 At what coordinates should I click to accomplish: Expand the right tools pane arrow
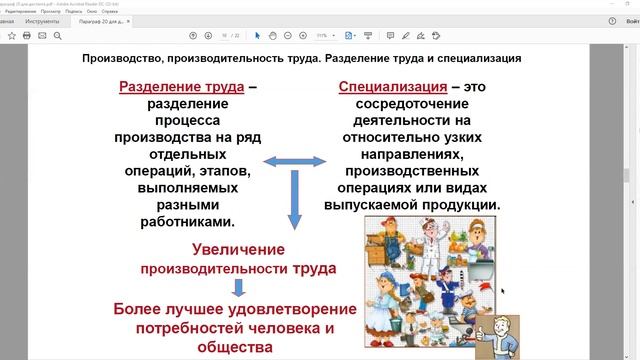tap(634, 202)
